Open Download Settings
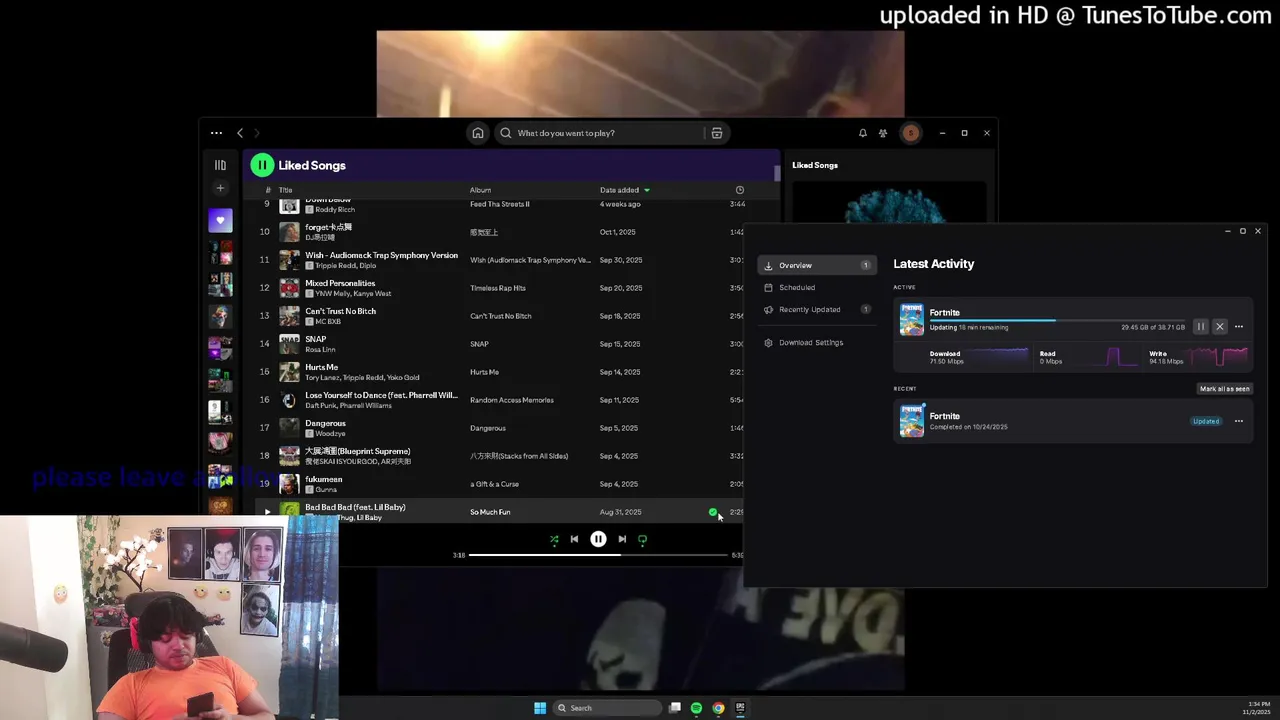 pyautogui.click(x=817, y=342)
